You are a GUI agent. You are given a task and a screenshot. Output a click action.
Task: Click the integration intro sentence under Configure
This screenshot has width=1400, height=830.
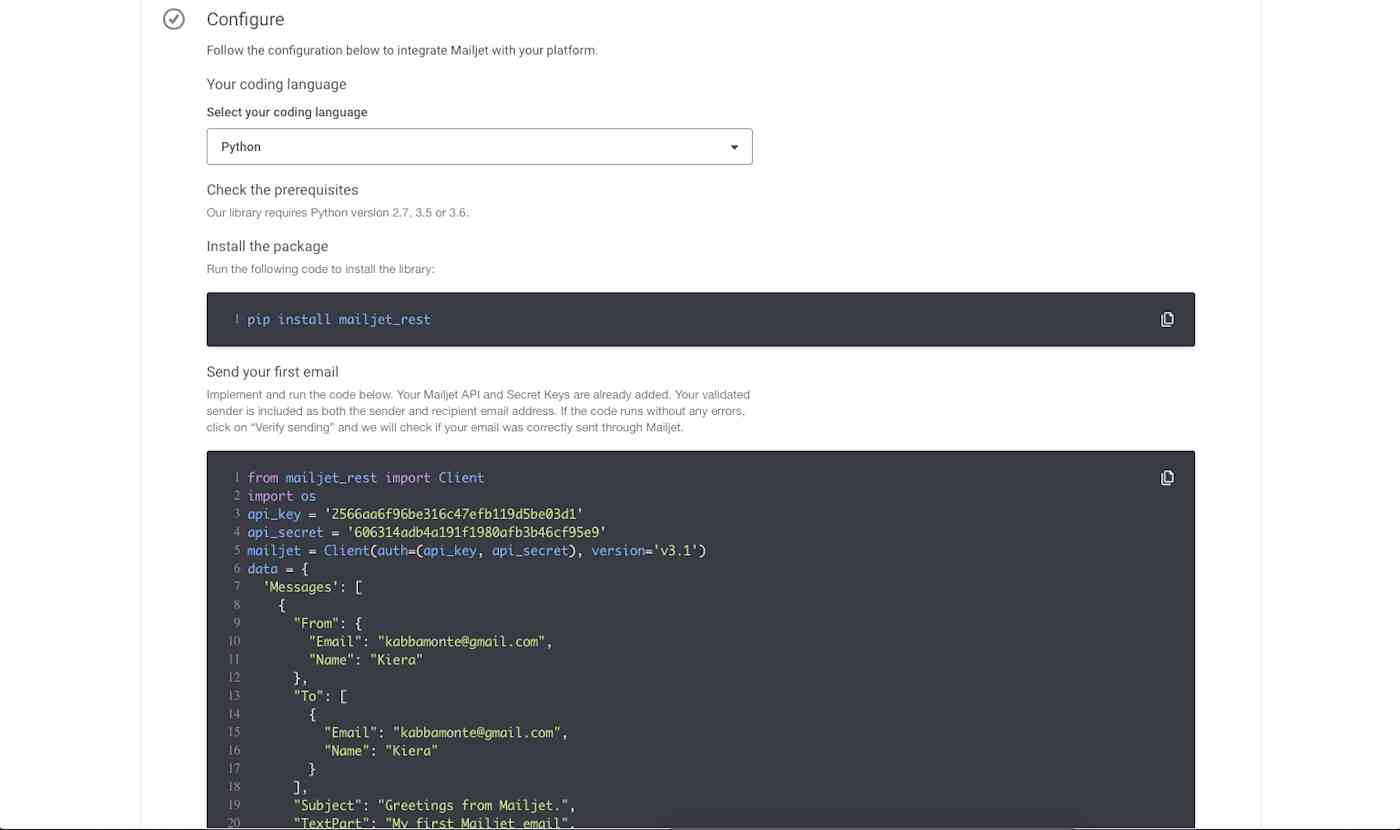[x=402, y=50]
